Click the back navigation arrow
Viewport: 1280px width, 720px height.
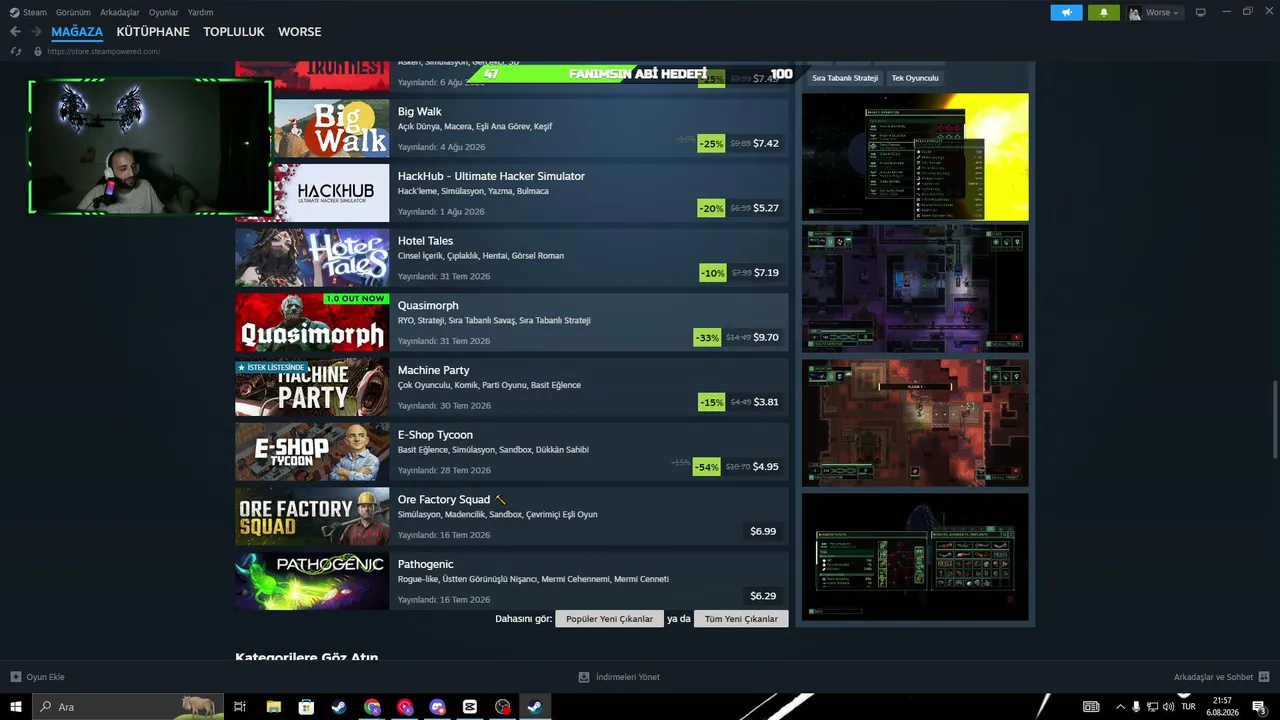[x=15, y=32]
